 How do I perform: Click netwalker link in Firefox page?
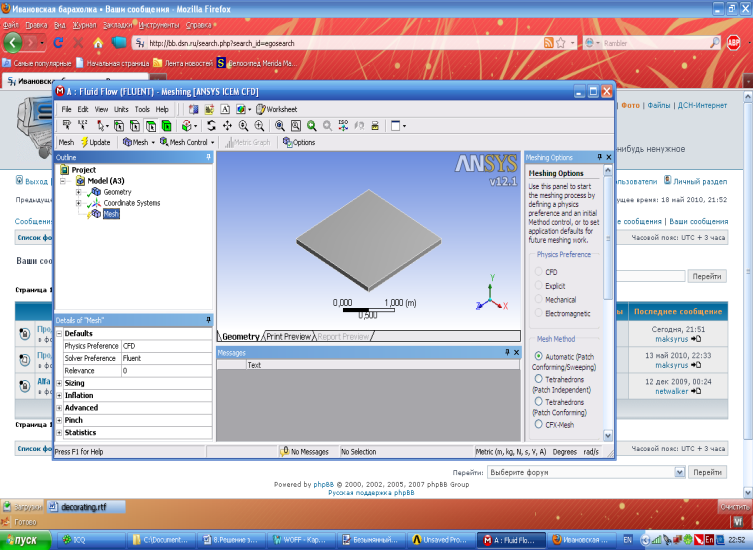point(671,391)
